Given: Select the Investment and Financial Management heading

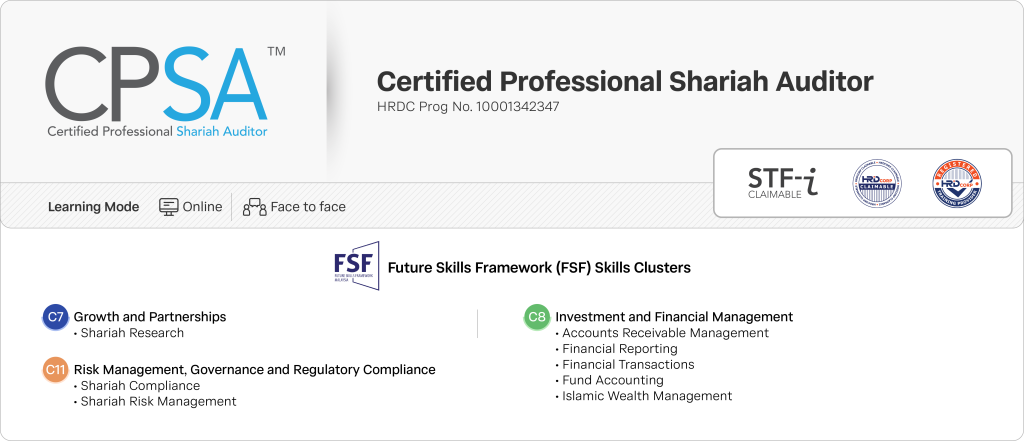Looking at the screenshot, I should pyautogui.click(x=674, y=317).
